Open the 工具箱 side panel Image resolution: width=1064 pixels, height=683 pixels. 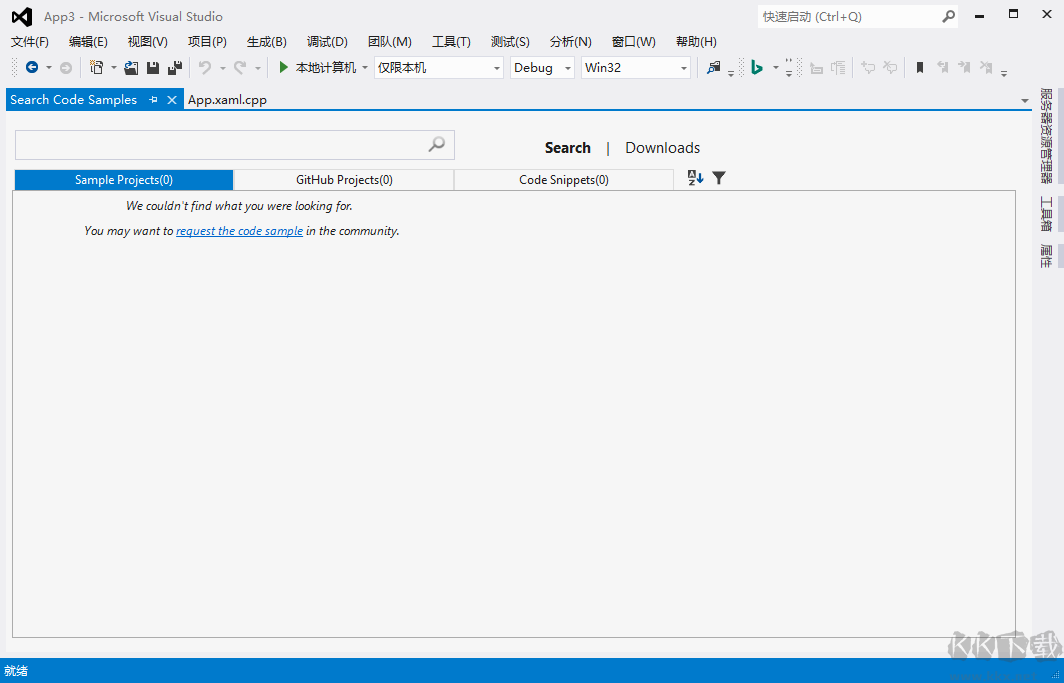pos(1044,215)
